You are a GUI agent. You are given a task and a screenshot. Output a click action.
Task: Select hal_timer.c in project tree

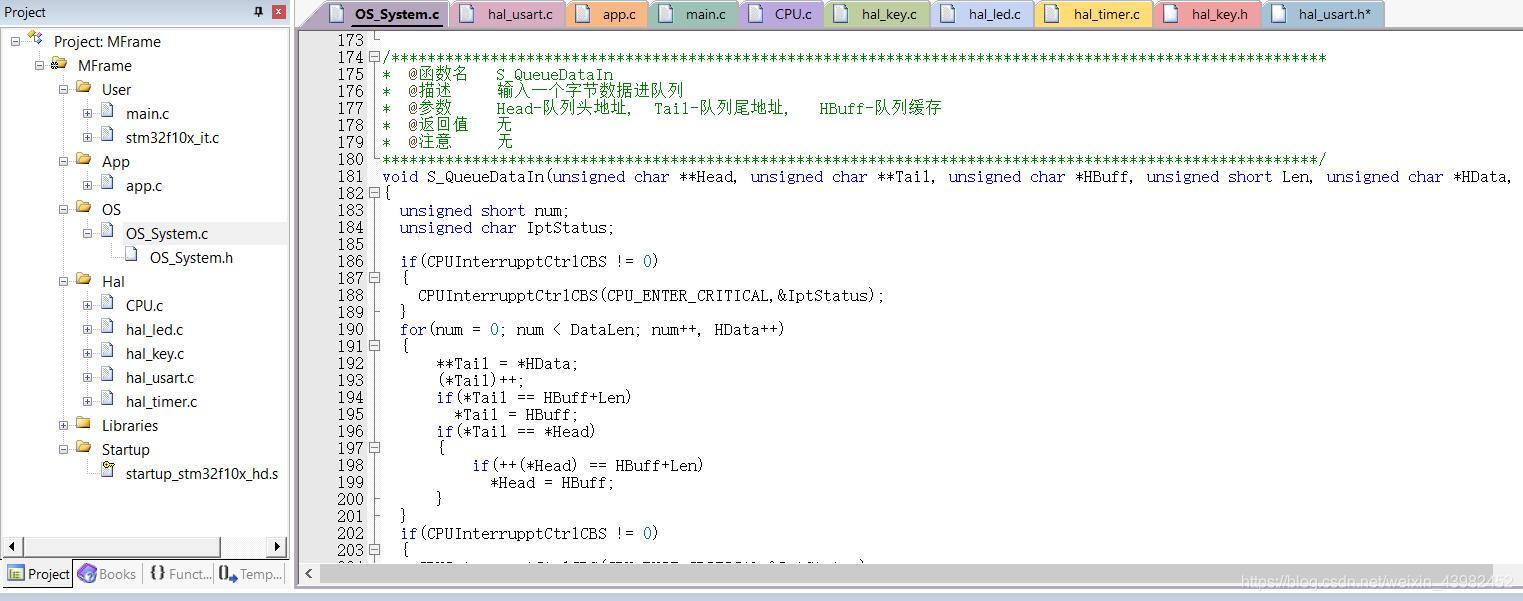click(161, 402)
